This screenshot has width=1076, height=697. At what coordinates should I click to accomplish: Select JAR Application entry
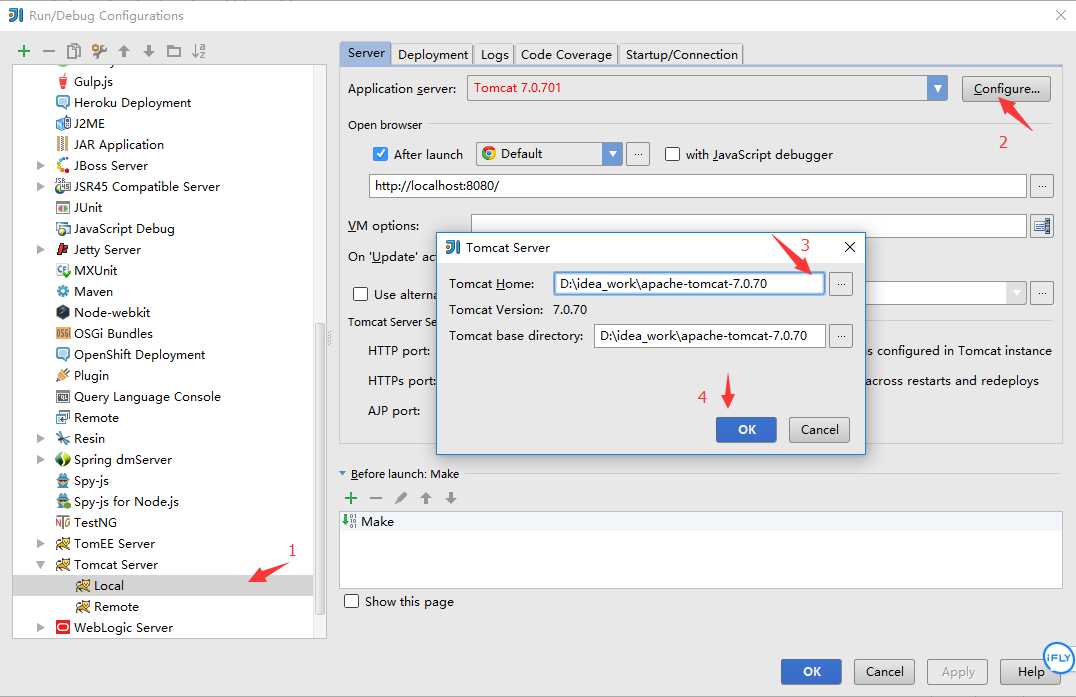[118, 145]
